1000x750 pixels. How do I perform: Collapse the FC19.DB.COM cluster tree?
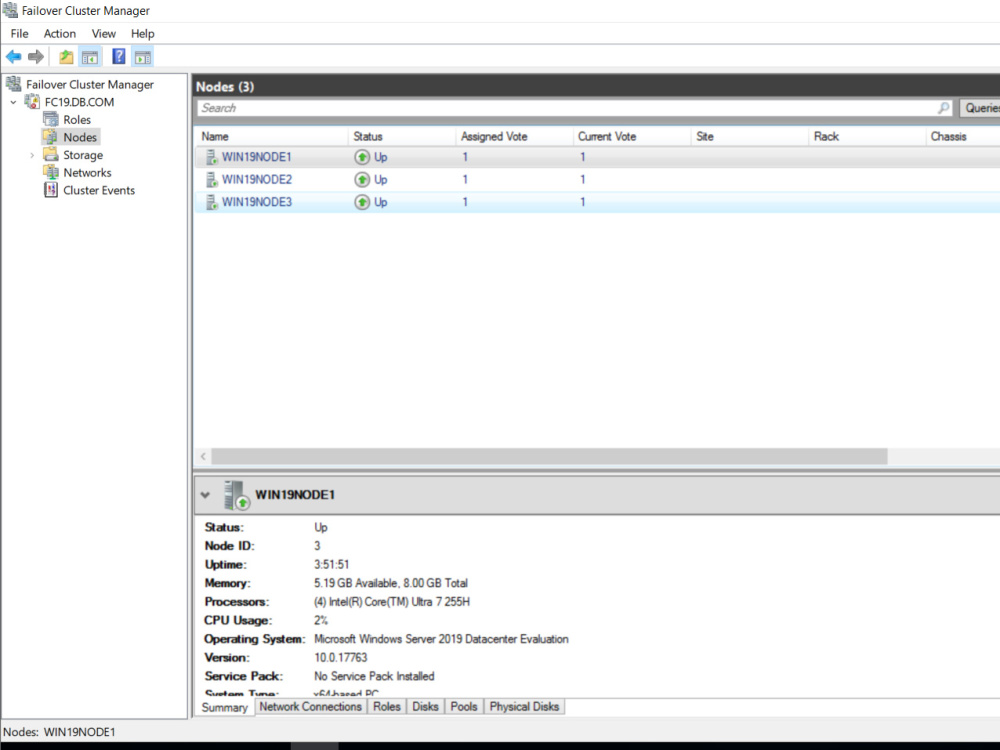pyautogui.click(x=13, y=102)
